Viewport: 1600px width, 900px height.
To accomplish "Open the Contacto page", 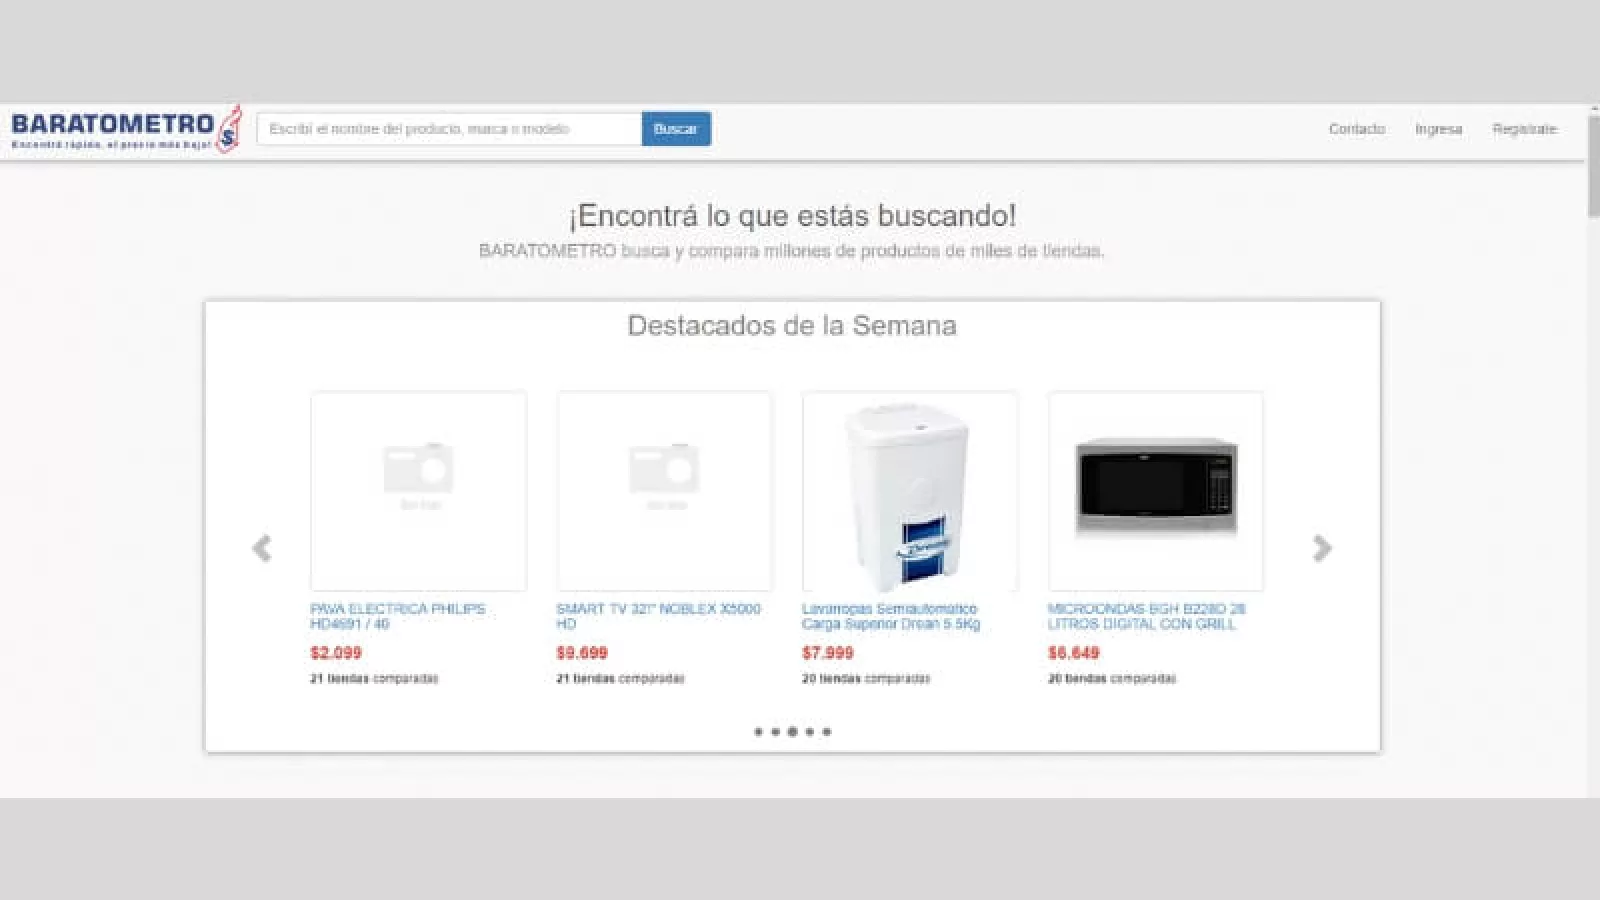I will pyautogui.click(x=1356, y=129).
